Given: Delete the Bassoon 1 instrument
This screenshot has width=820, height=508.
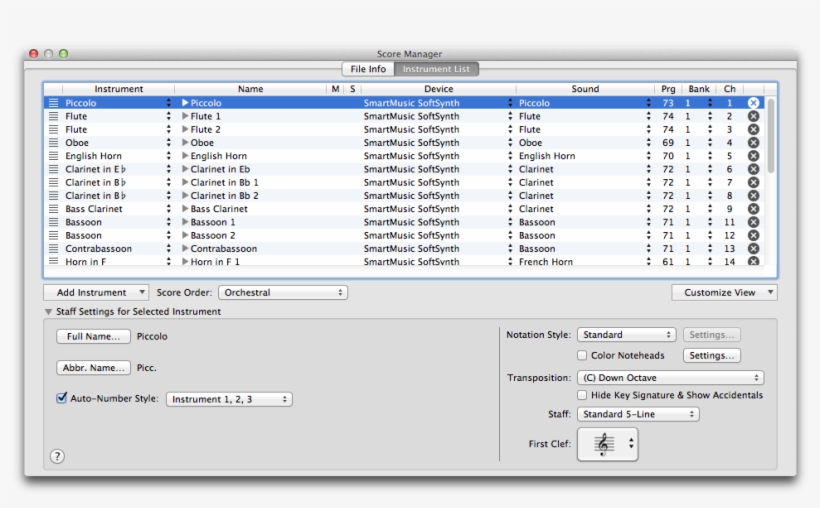Looking at the screenshot, I should pyautogui.click(x=753, y=222).
